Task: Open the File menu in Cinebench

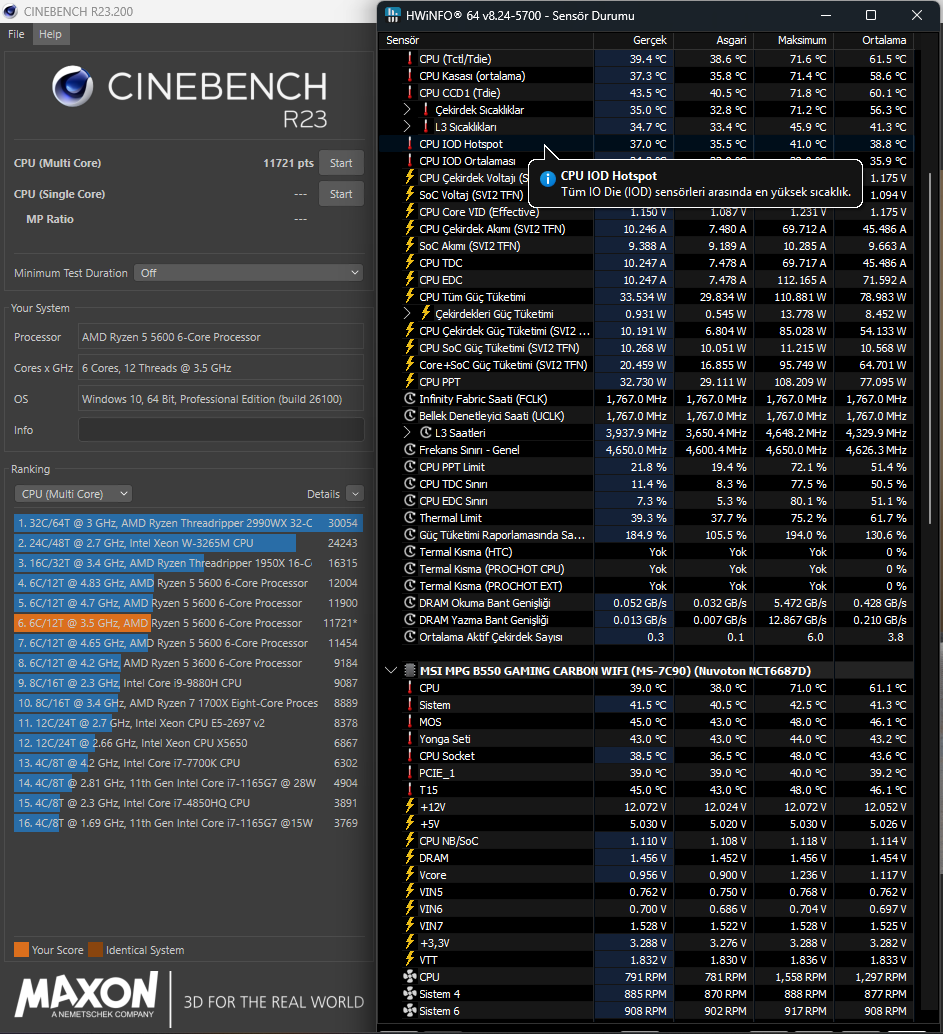Action: 16,34
